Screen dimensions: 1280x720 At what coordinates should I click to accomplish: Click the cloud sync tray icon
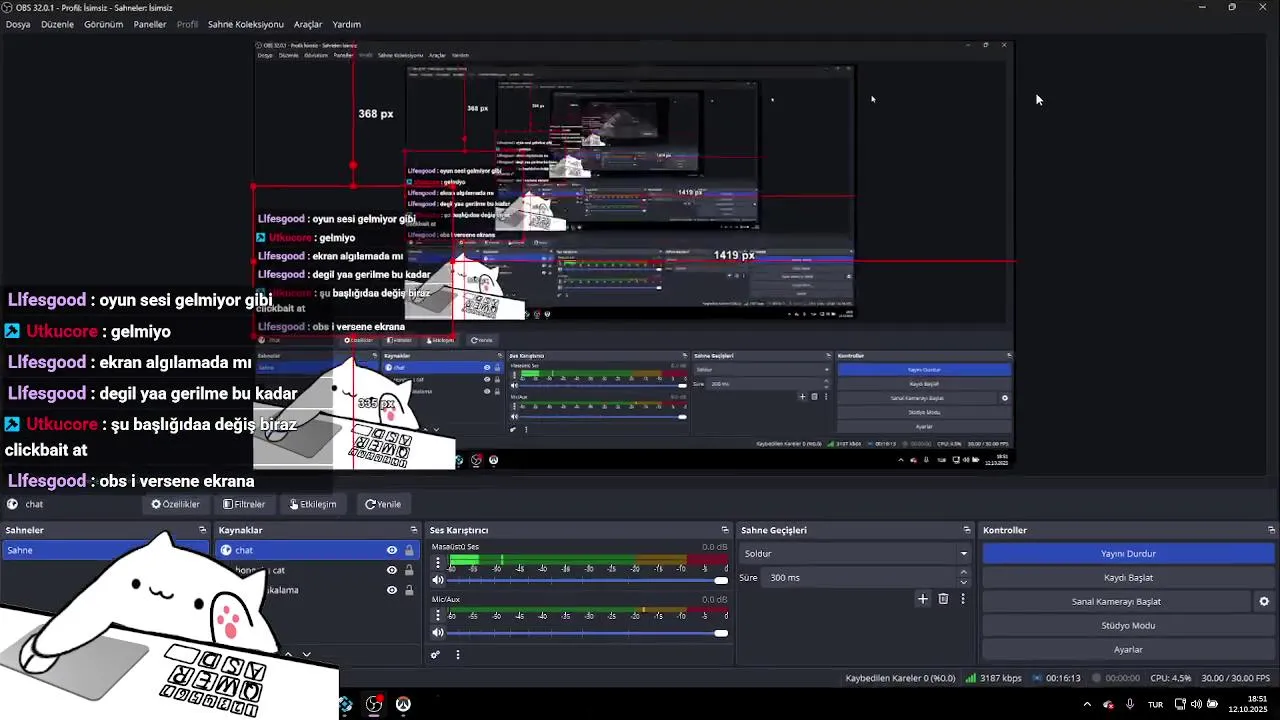tap(1108, 704)
